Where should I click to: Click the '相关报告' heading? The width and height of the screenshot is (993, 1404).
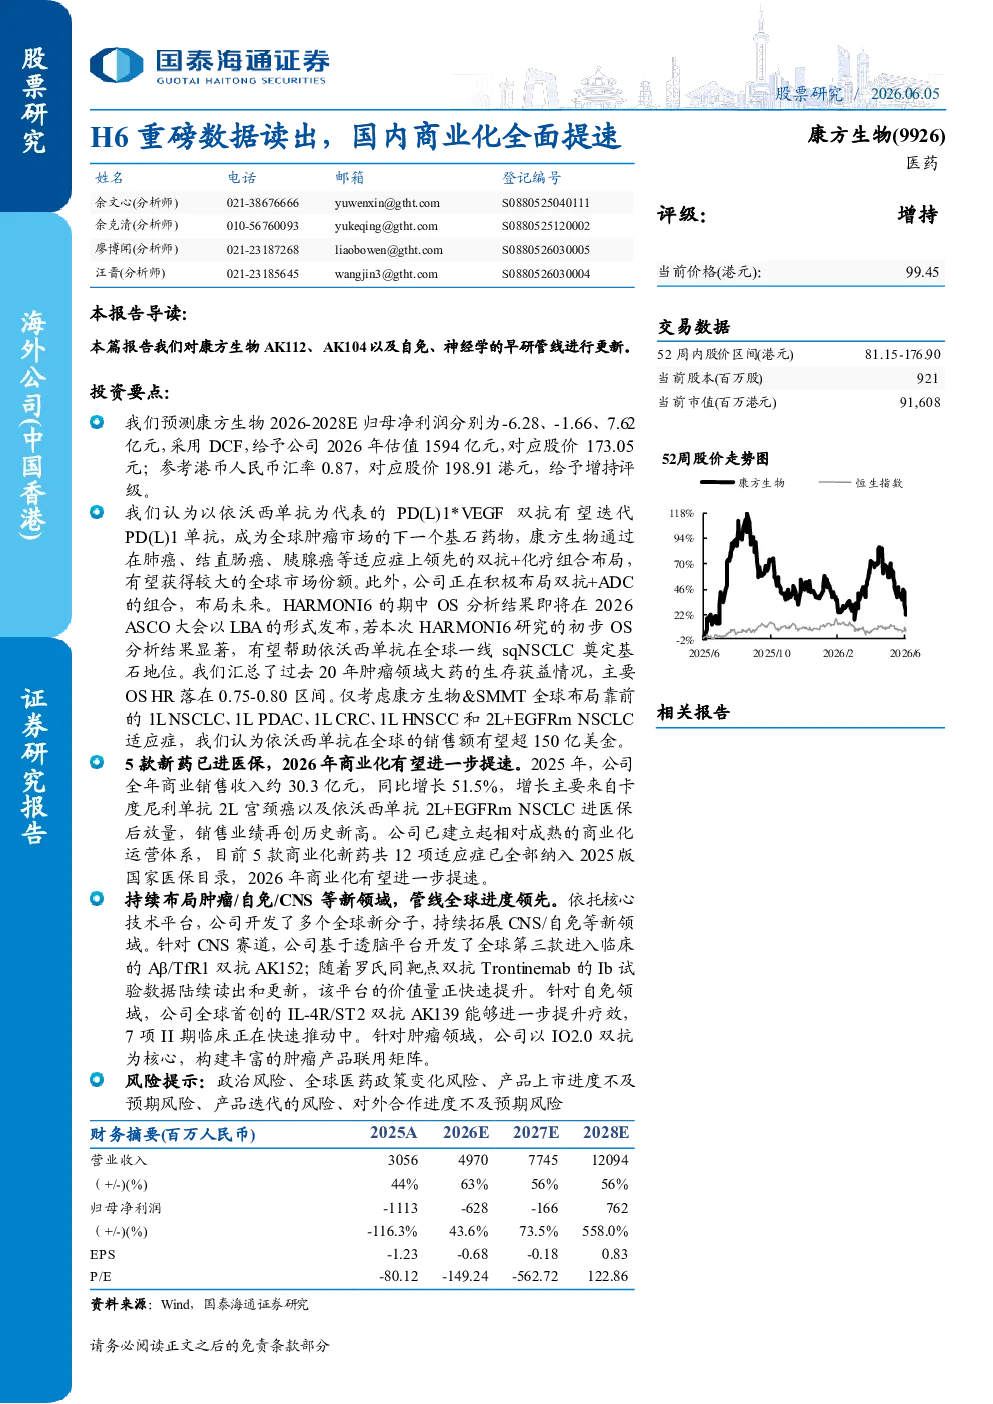tap(693, 713)
